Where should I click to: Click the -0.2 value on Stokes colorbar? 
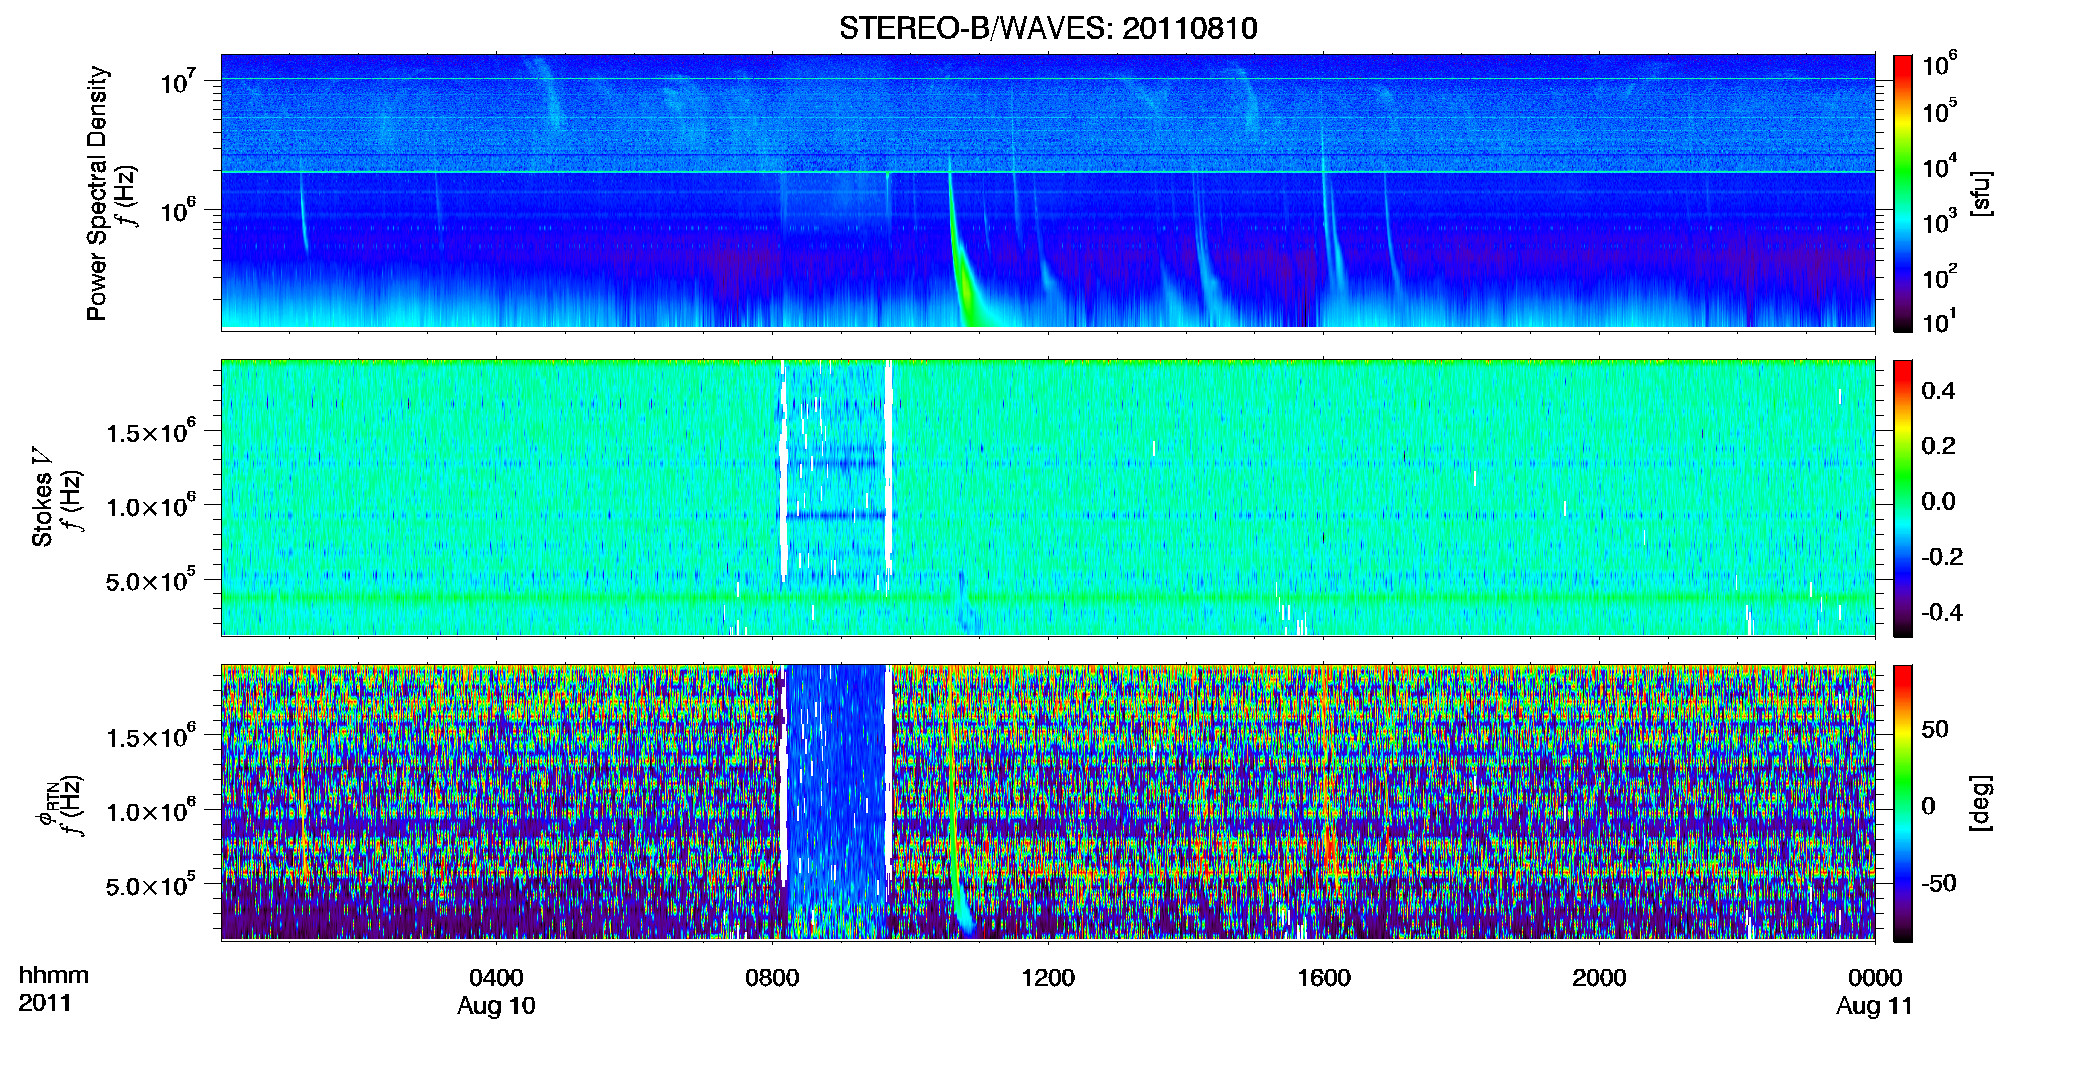click(x=1942, y=557)
